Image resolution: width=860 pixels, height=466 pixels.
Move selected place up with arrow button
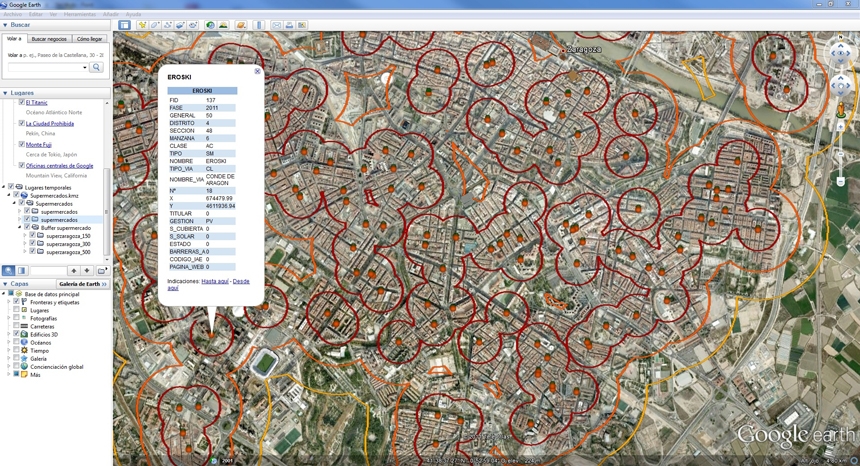point(73,270)
